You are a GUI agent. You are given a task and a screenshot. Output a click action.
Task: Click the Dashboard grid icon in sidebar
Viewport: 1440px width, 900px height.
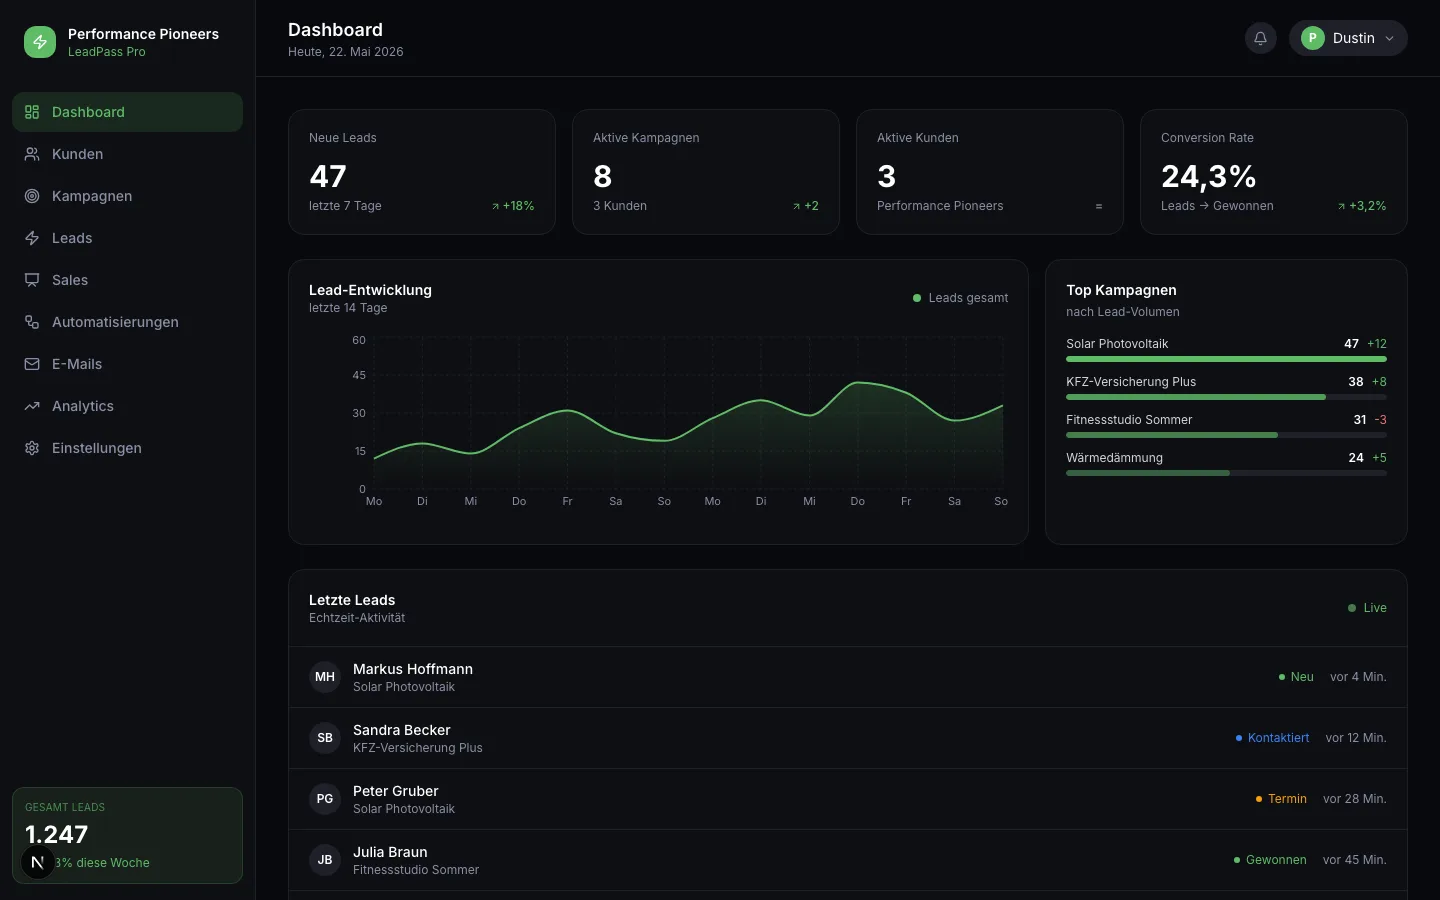(x=32, y=112)
